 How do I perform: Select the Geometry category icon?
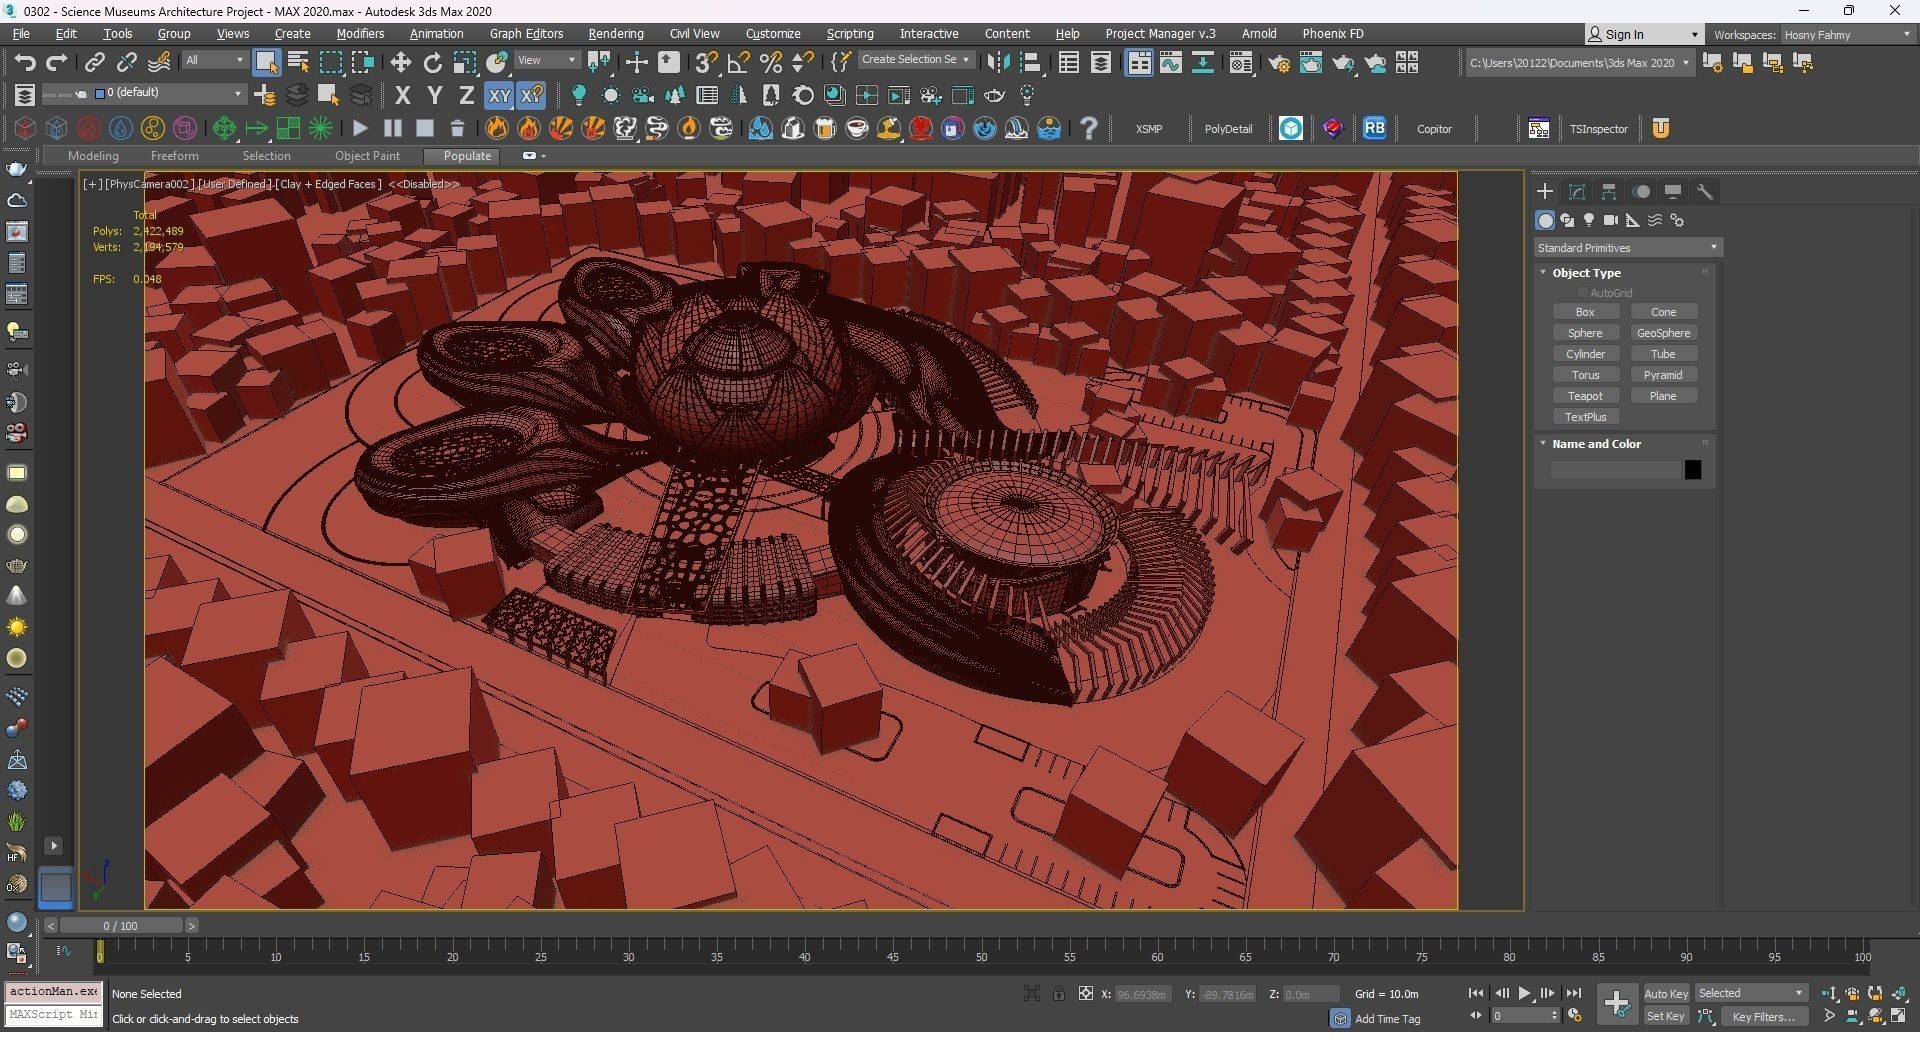tap(1545, 220)
